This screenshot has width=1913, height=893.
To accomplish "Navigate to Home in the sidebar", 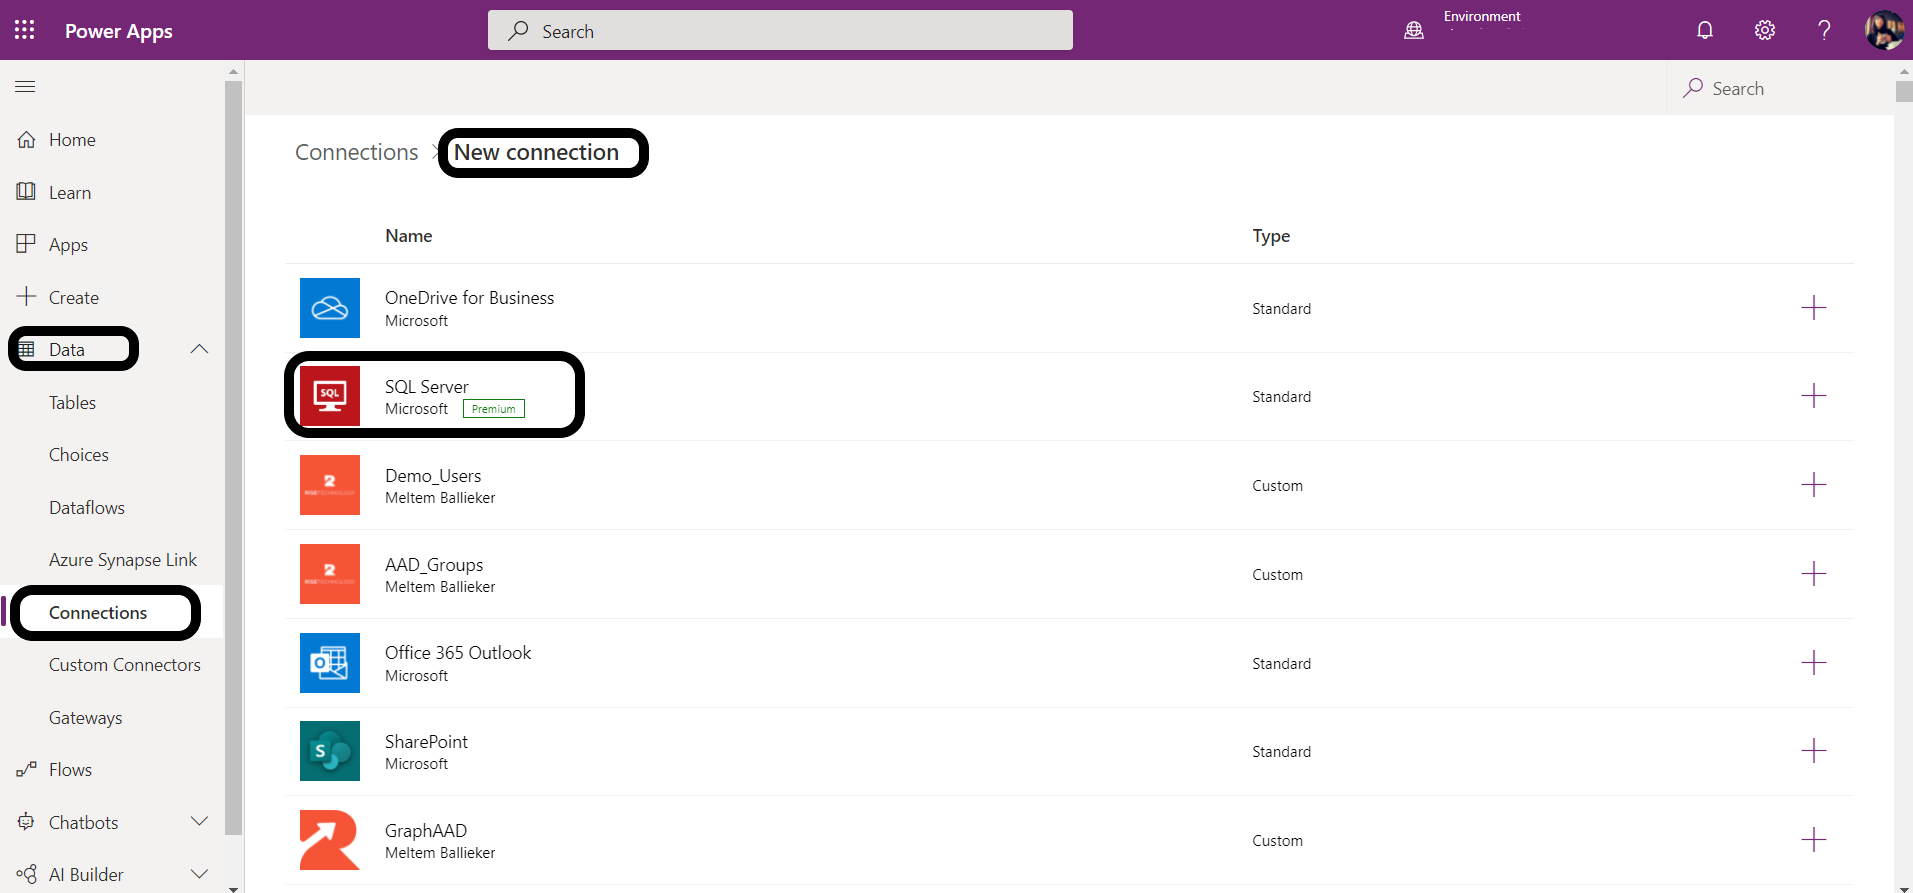I will 72,140.
